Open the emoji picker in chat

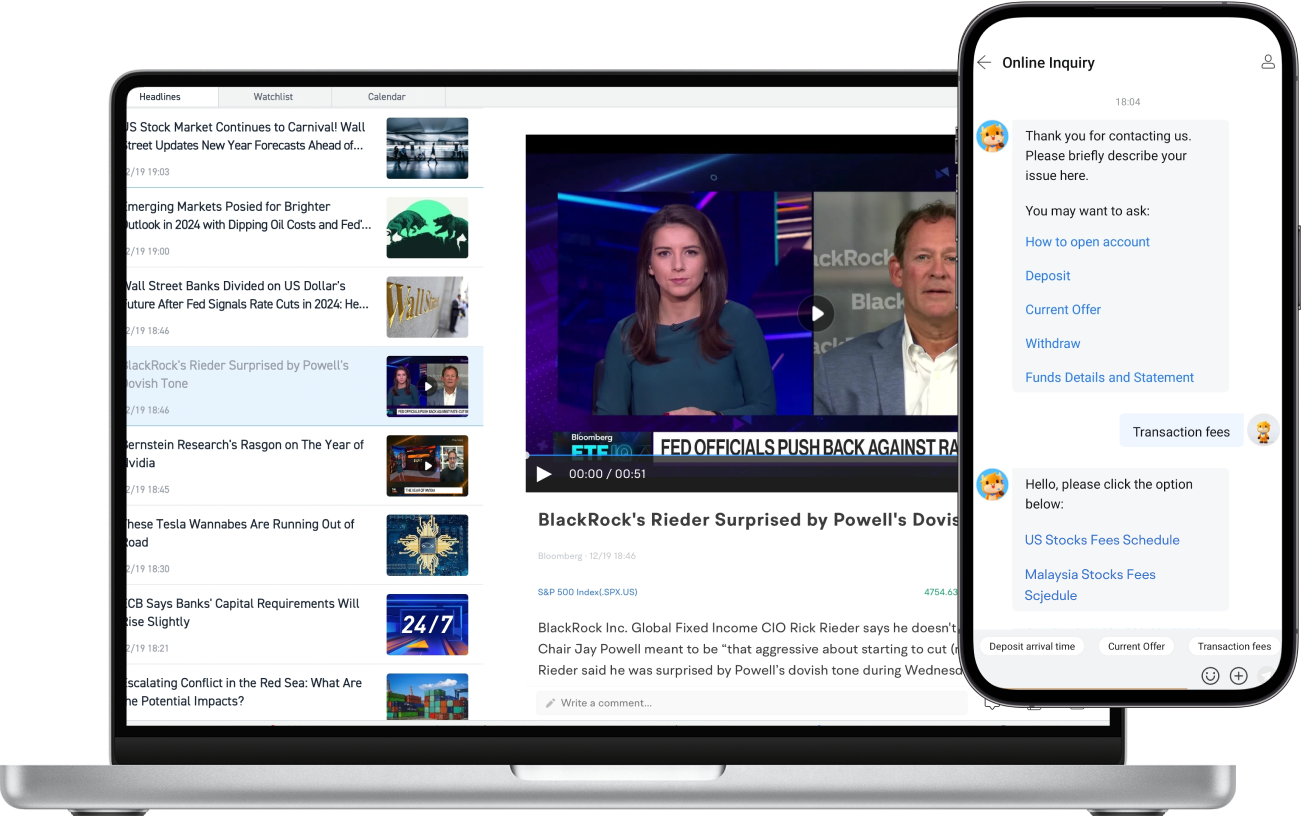pos(1210,676)
